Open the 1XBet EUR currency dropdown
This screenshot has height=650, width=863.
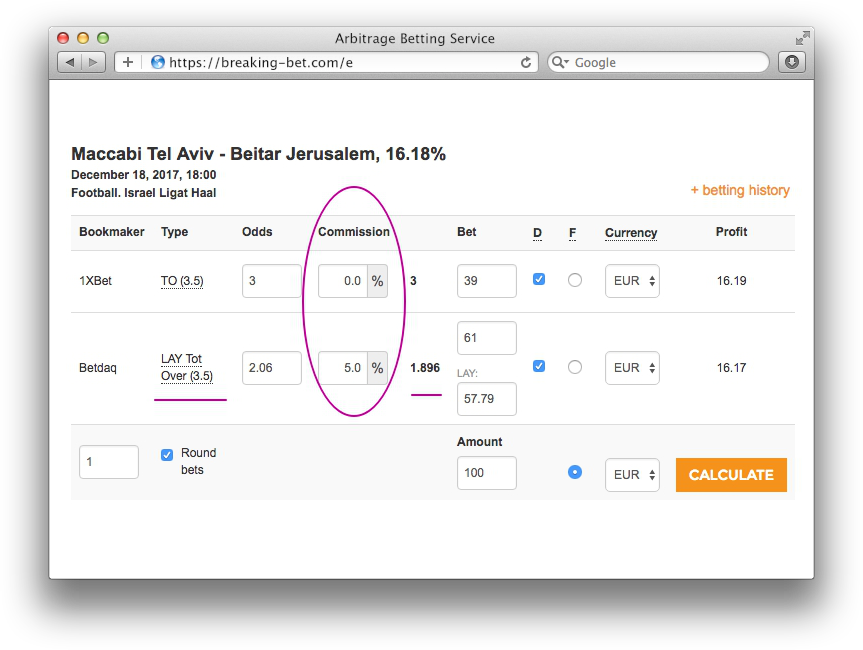pyautogui.click(x=632, y=281)
